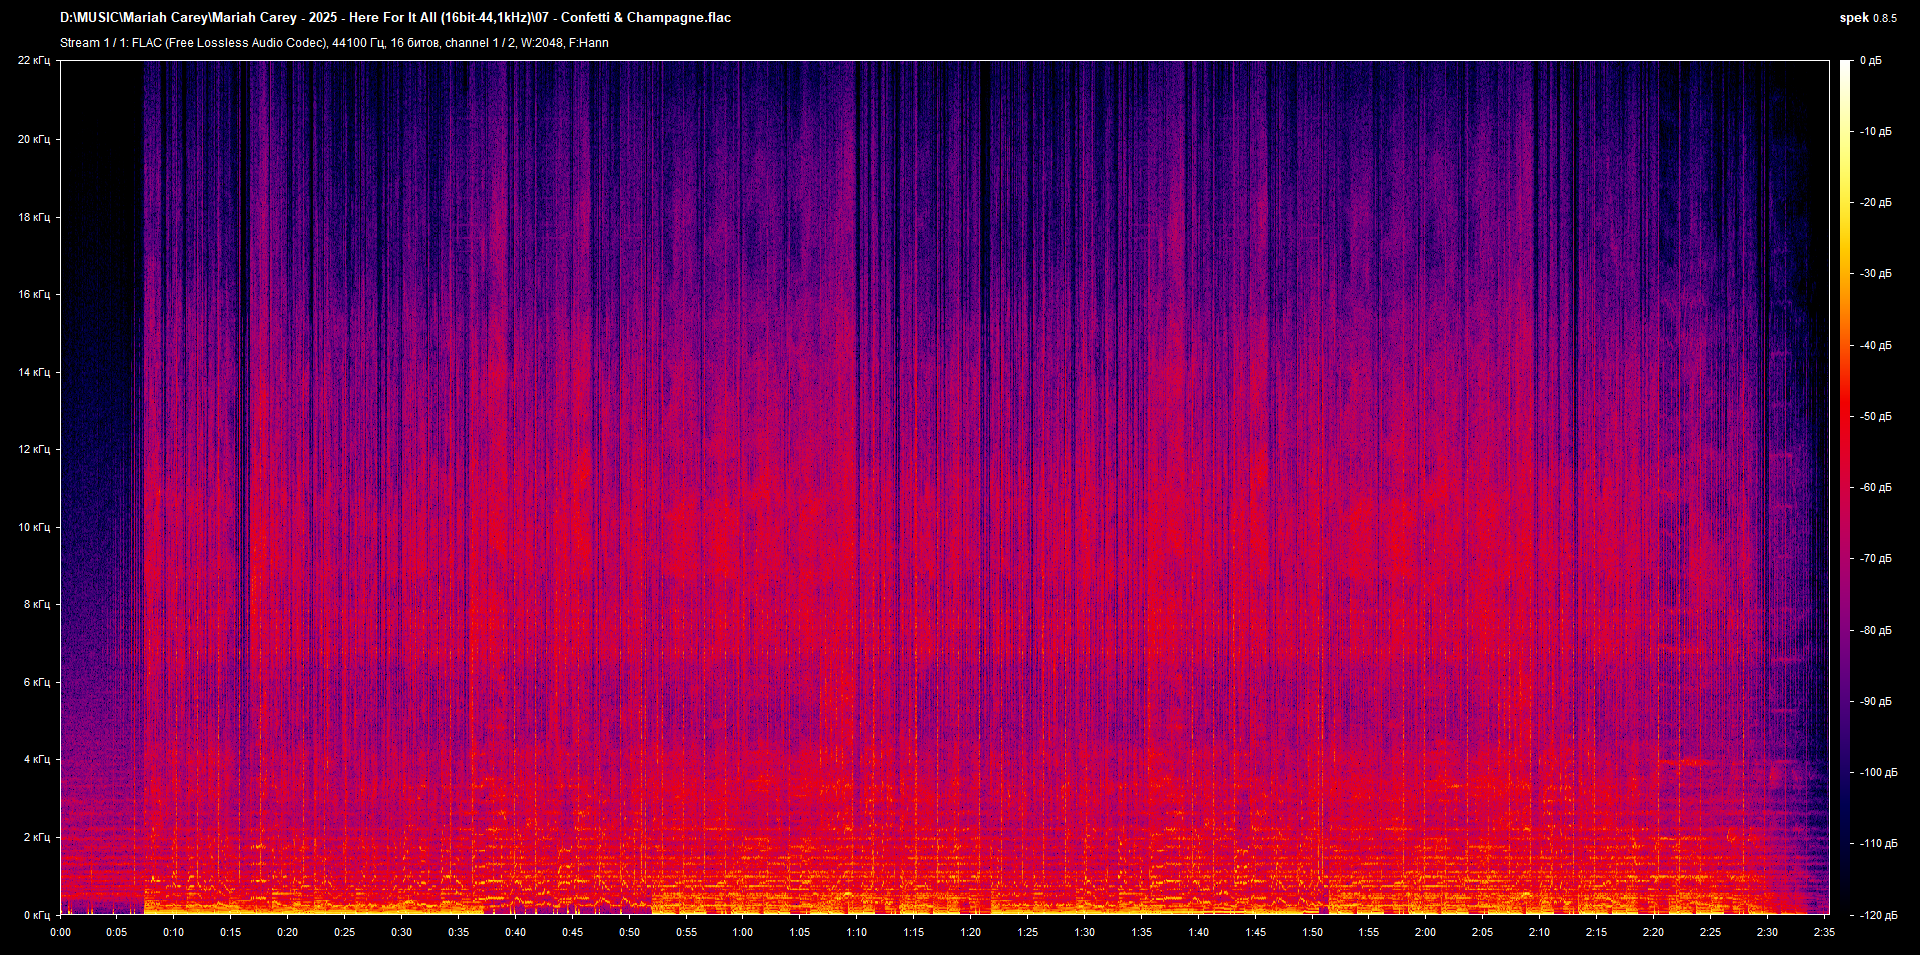Select the '22 кГц' frequency axis label
The width and height of the screenshot is (1920, 955).
coord(34,61)
